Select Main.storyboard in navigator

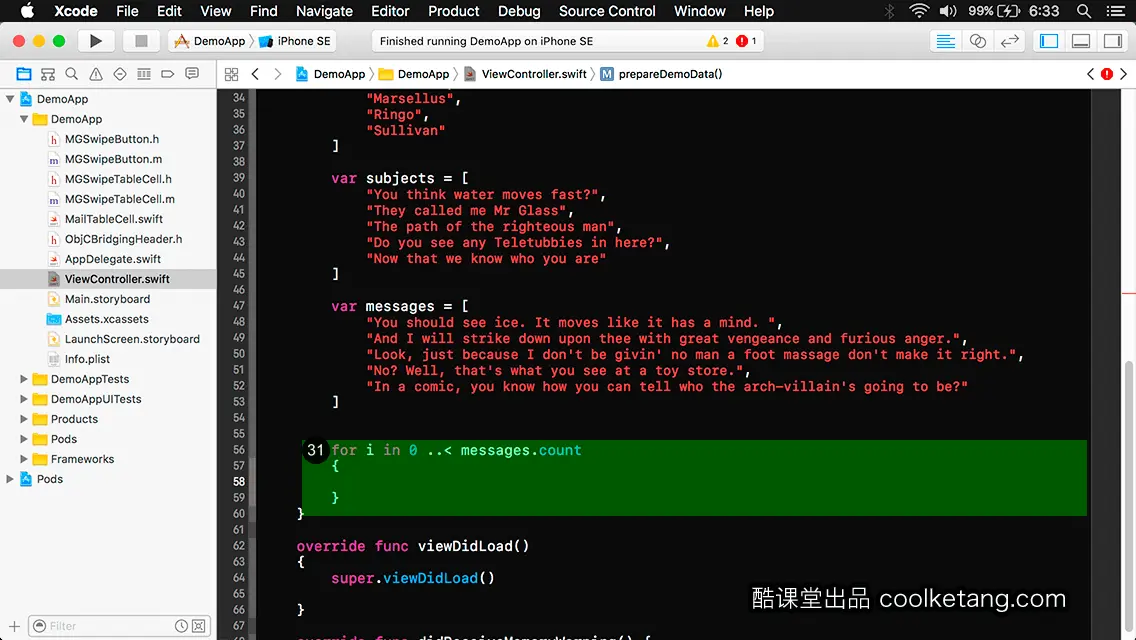[107, 299]
